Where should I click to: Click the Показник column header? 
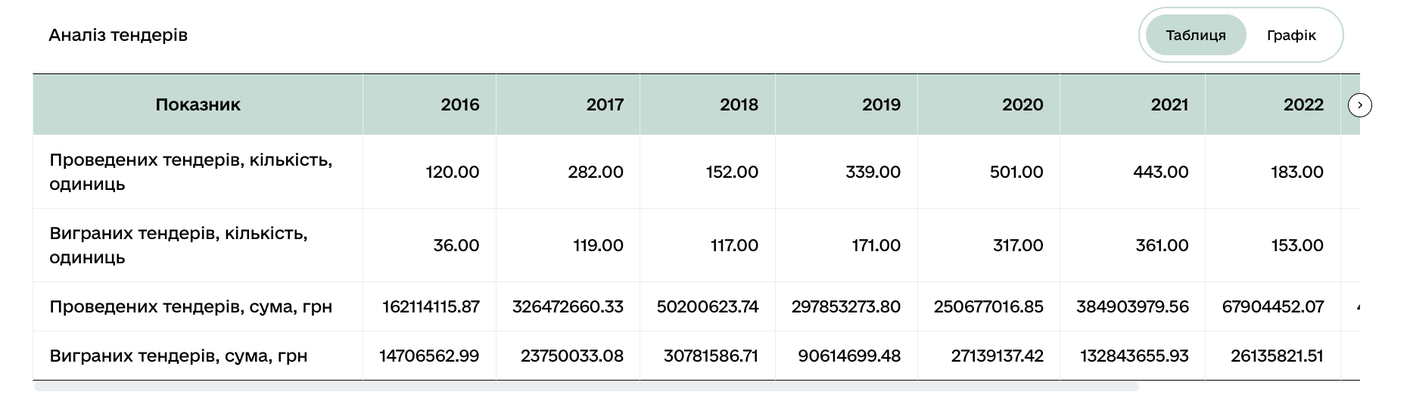(198, 104)
